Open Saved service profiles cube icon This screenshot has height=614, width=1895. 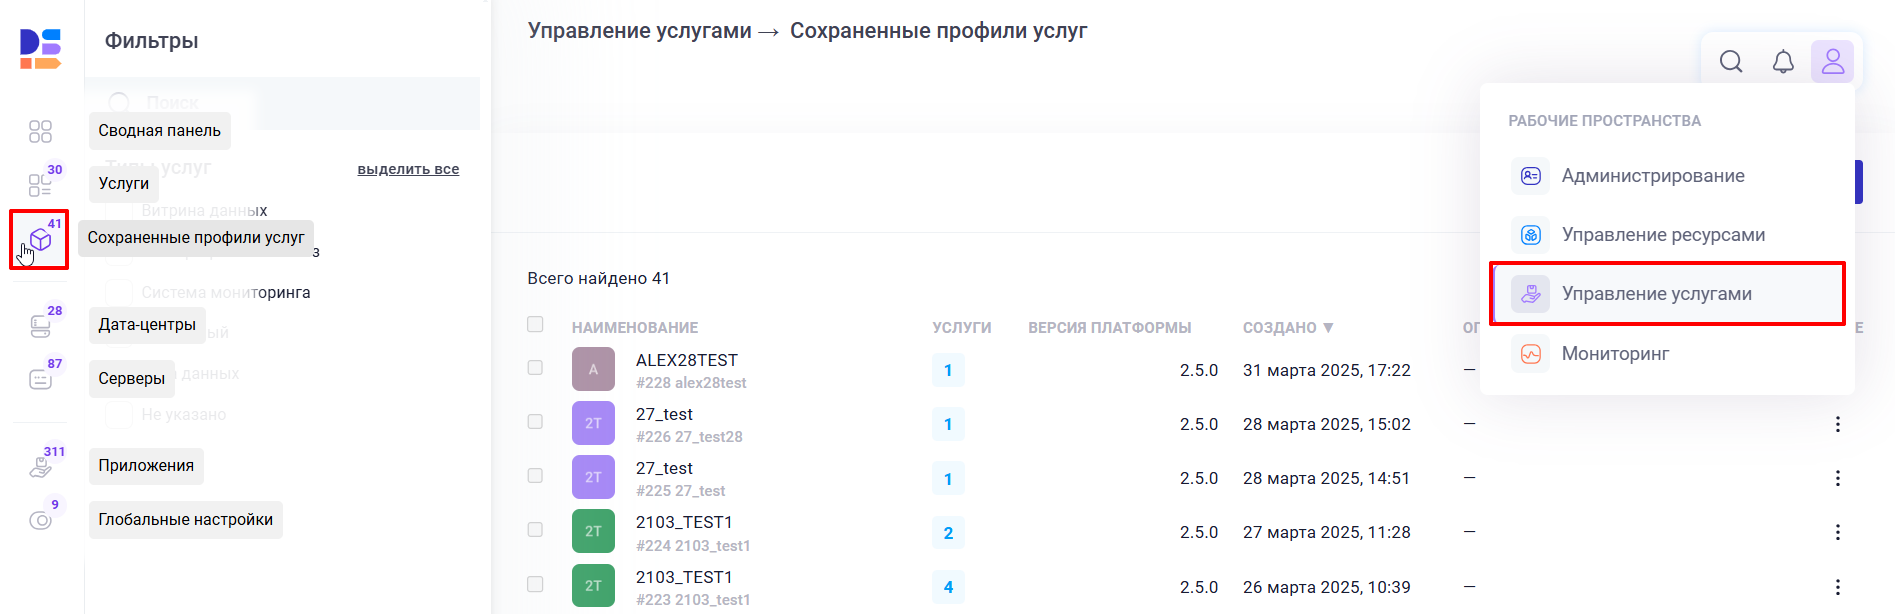click(x=40, y=240)
